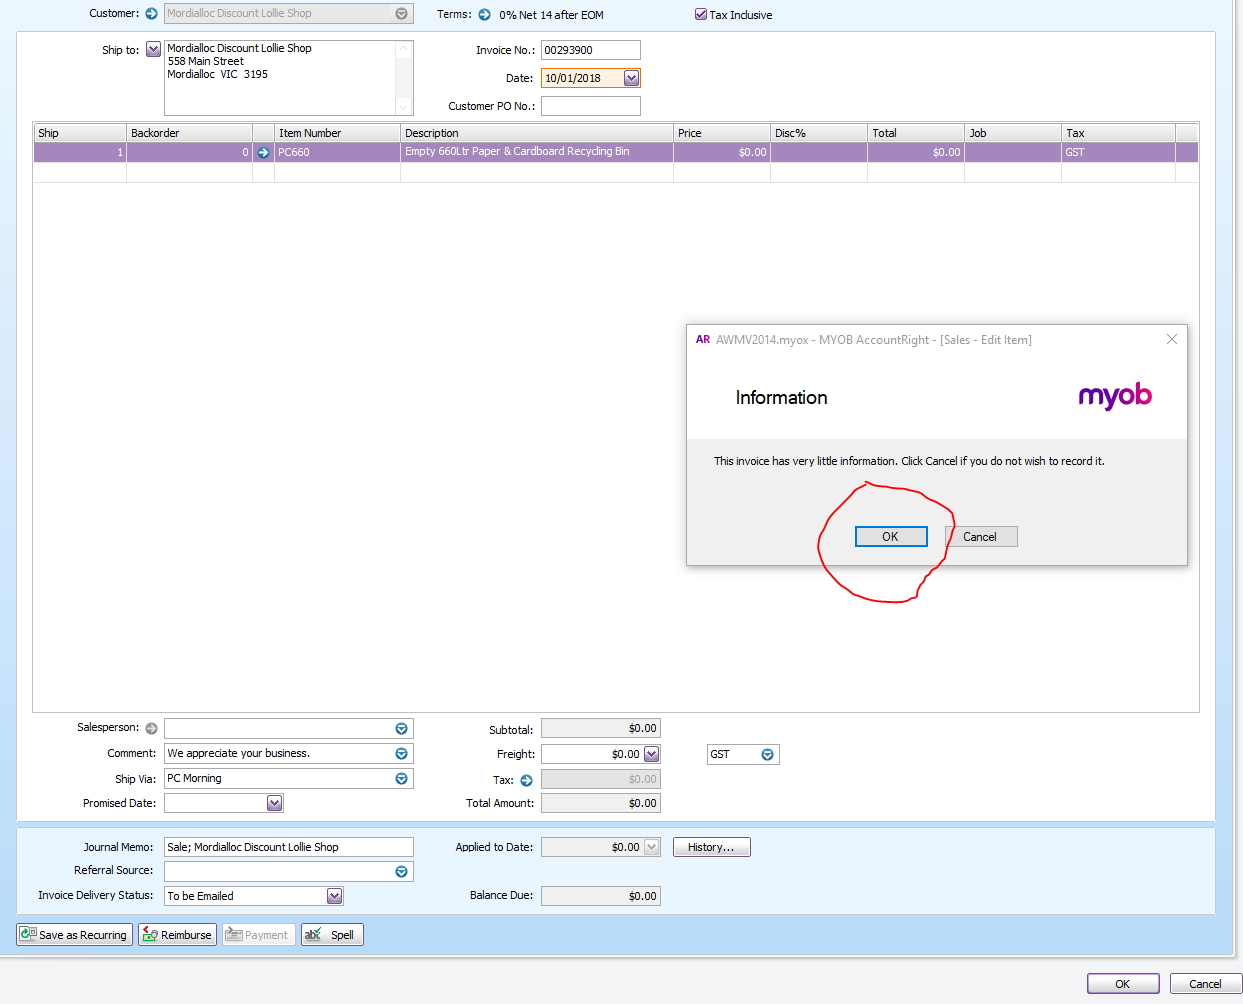1243x1004 pixels.
Task: Click the History… button
Action: pos(712,847)
